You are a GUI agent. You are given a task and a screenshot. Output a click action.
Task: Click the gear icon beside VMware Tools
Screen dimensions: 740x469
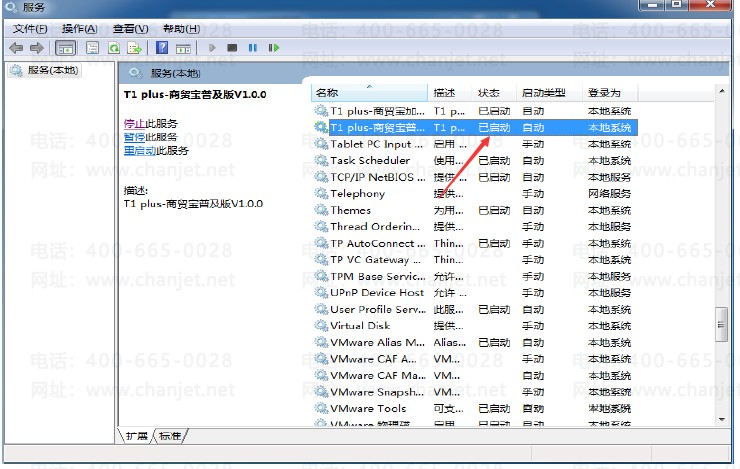click(321, 408)
